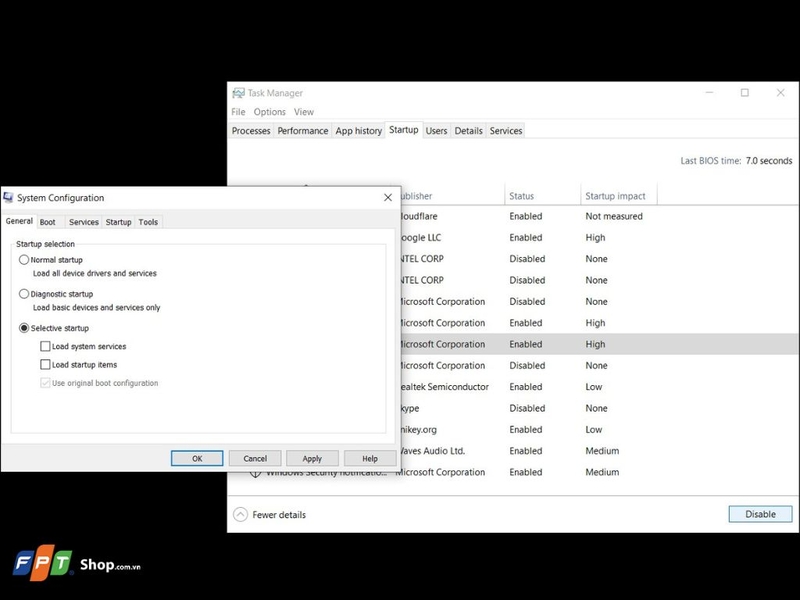Switch to the Performance tab
The height and width of the screenshot is (600, 800).
click(303, 131)
